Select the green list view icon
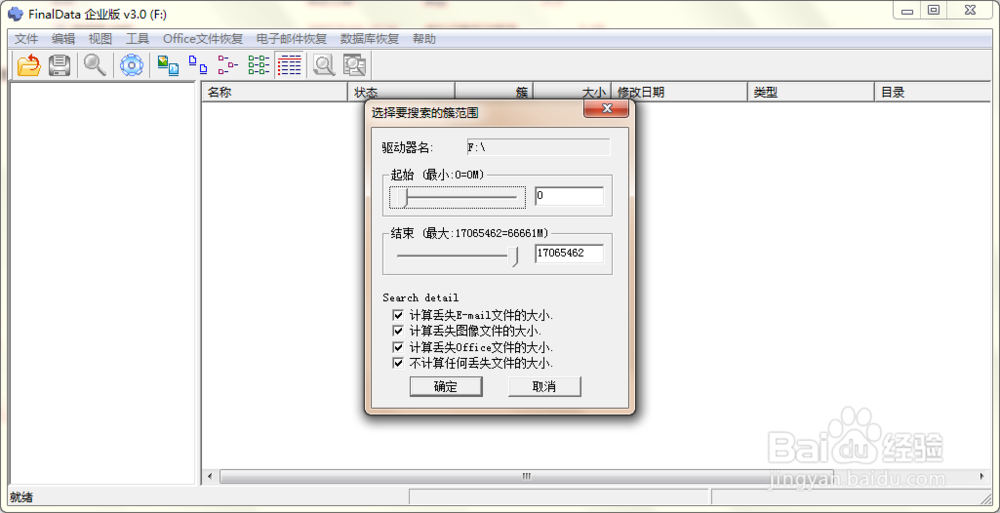The width and height of the screenshot is (1000, 513). coord(259,65)
